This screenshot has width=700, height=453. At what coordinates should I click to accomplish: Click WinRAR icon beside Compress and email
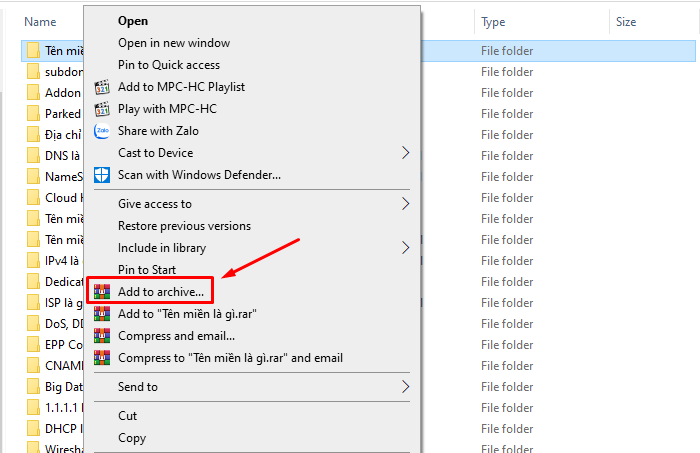(102, 336)
